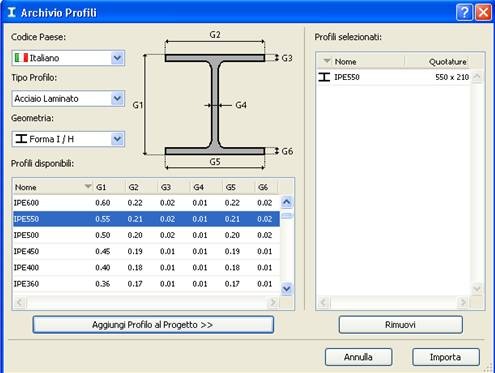495x373 pixels.
Task: Open the Geometria dropdown
Action: (68, 139)
